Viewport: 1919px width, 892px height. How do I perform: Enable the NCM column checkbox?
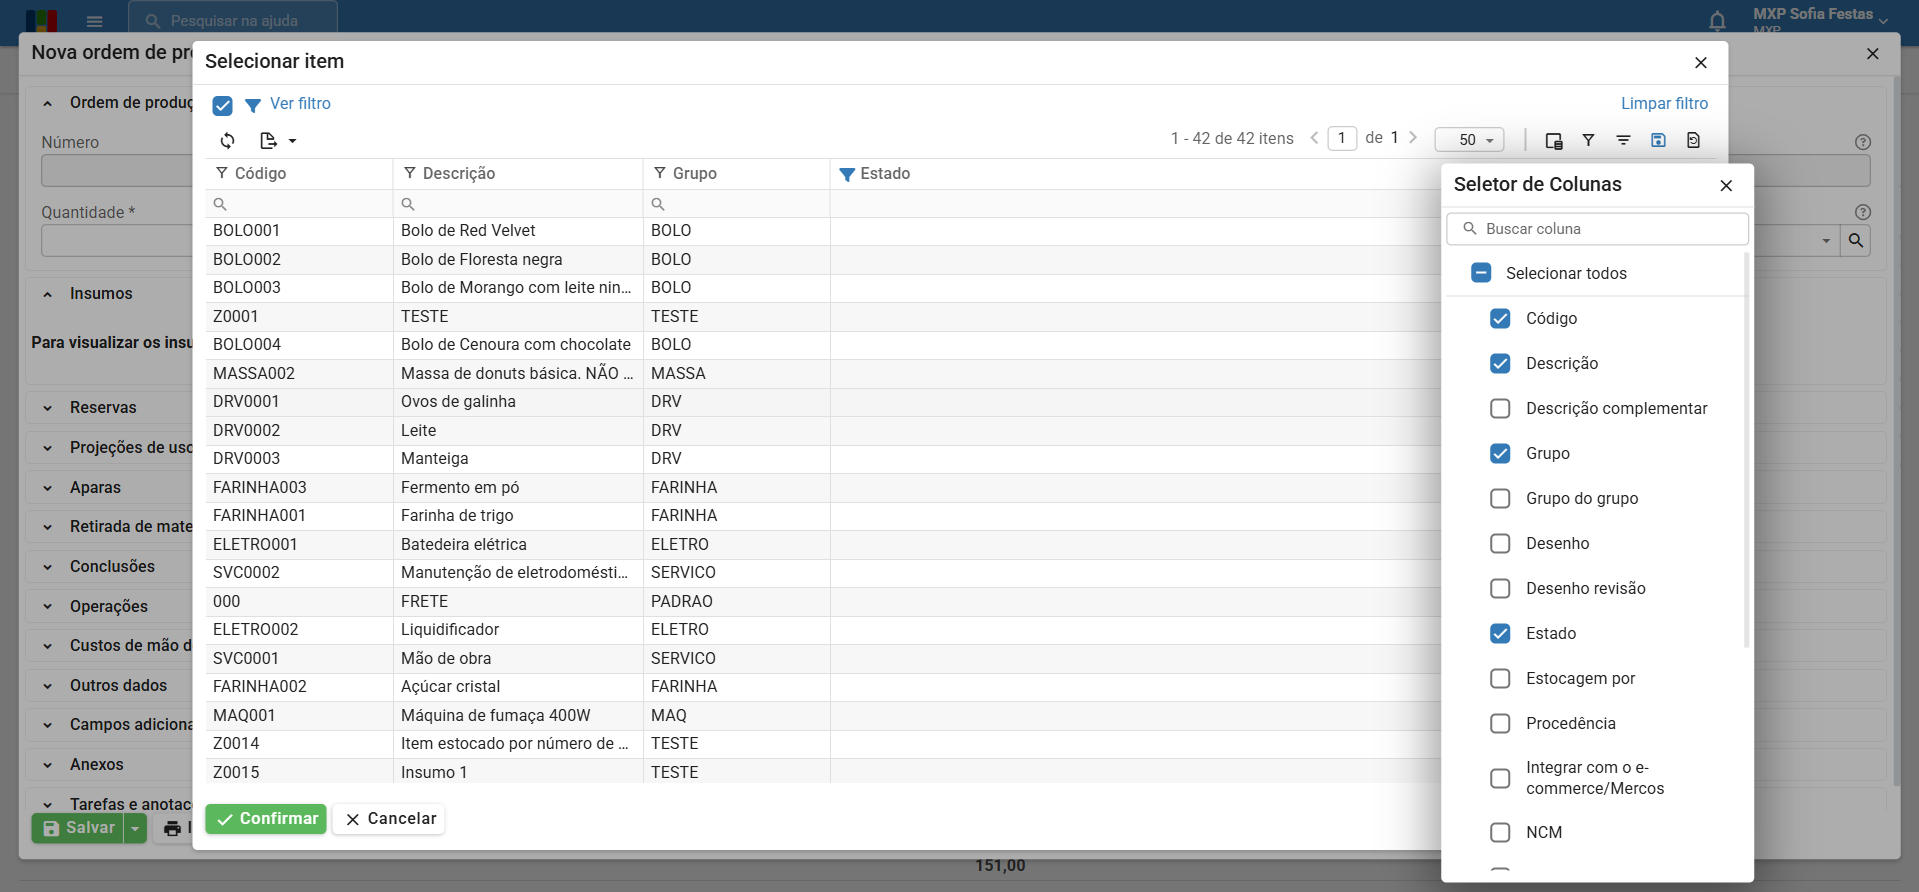(x=1500, y=832)
